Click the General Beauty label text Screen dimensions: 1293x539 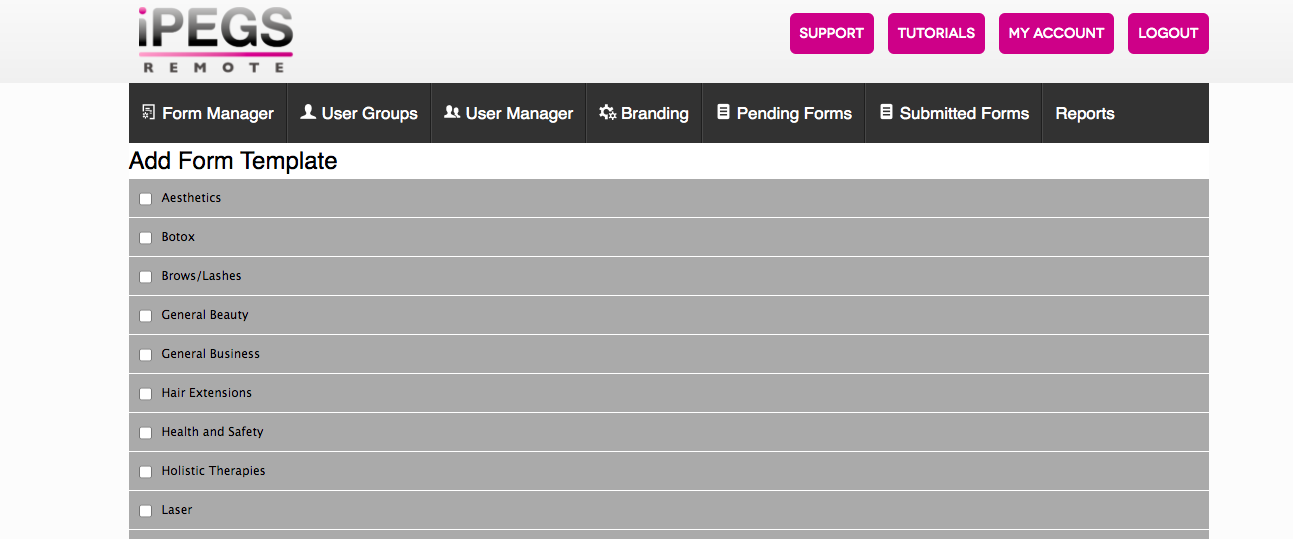point(205,315)
